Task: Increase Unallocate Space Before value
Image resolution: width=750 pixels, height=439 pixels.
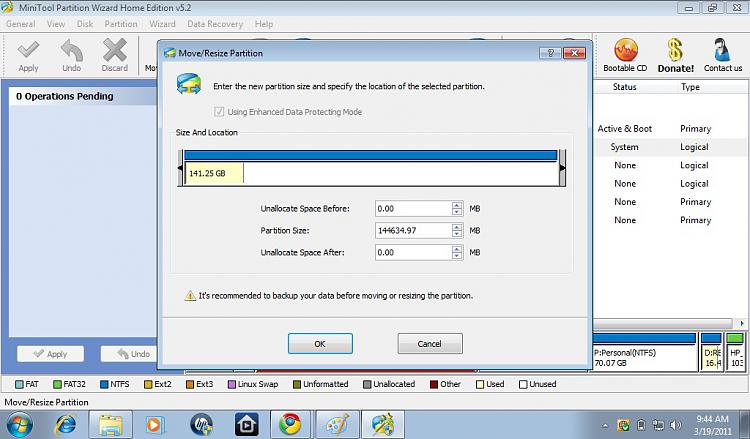Action: pos(457,205)
